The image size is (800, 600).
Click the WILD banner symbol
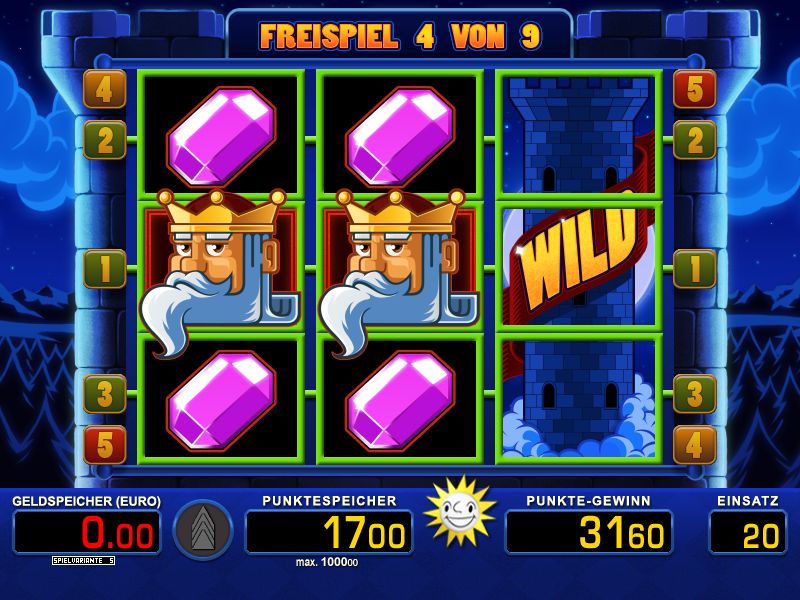point(579,260)
